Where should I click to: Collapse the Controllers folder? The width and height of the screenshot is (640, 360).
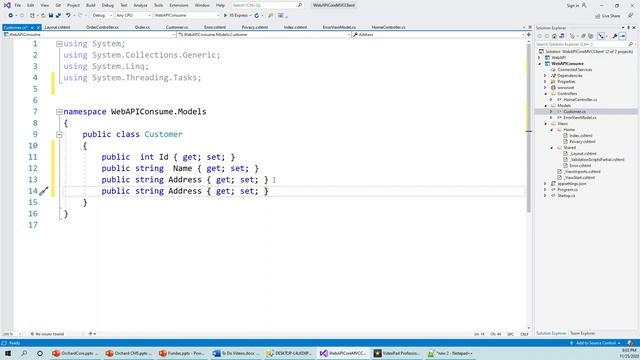coord(545,93)
